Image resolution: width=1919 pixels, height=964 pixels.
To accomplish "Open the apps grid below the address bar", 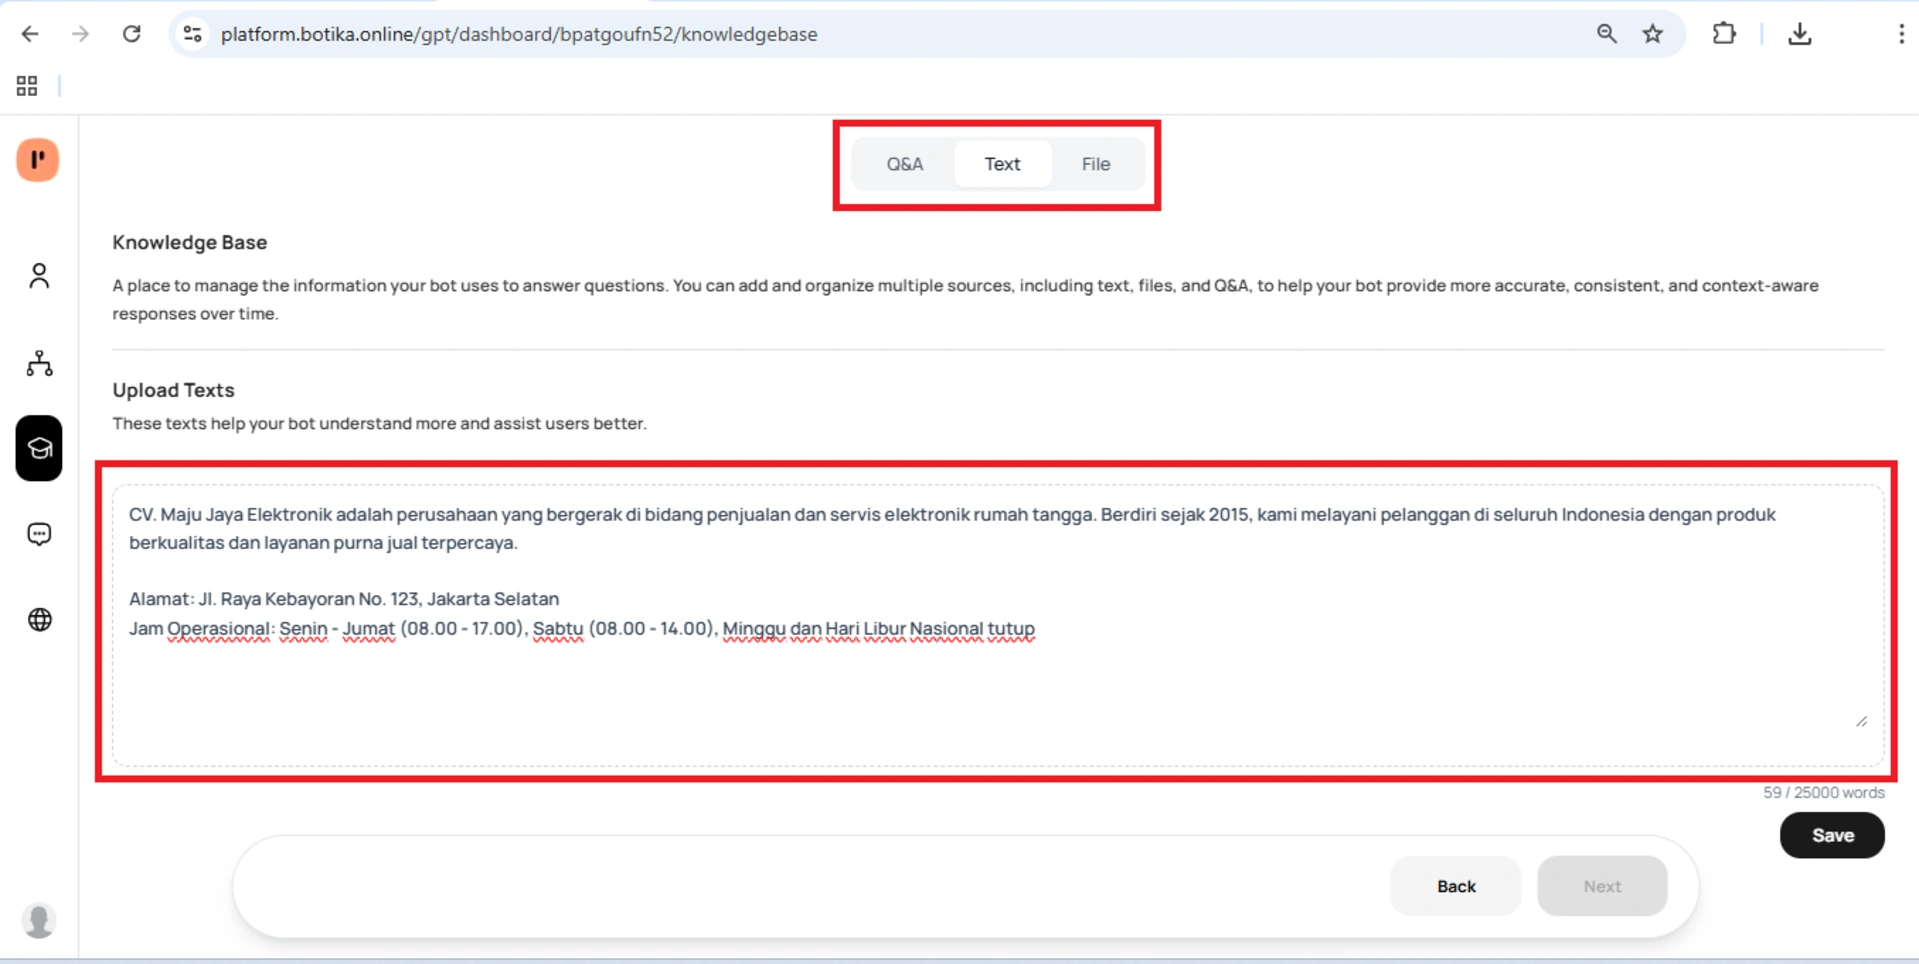I will pyautogui.click(x=26, y=86).
